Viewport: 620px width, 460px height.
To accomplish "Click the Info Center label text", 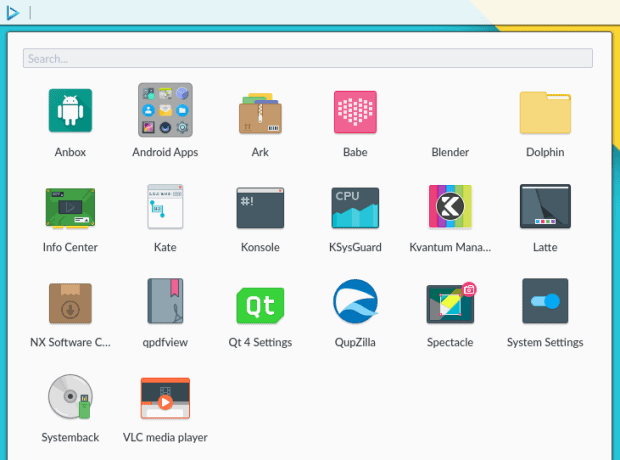I will click(70, 247).
